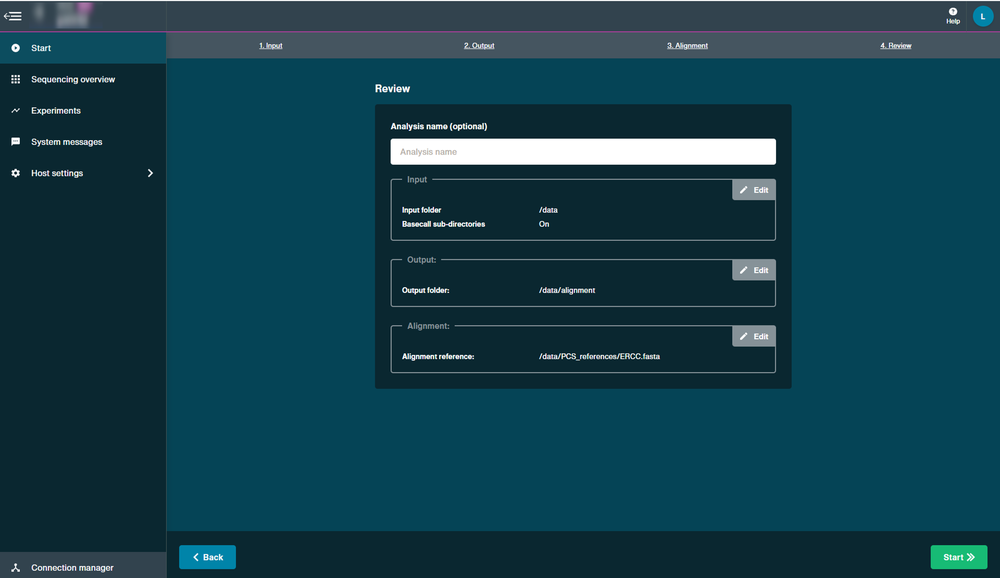Click the Start circle icon in sidebar
This screenshot has height=578, width=1000.
(x=15, y=48)
